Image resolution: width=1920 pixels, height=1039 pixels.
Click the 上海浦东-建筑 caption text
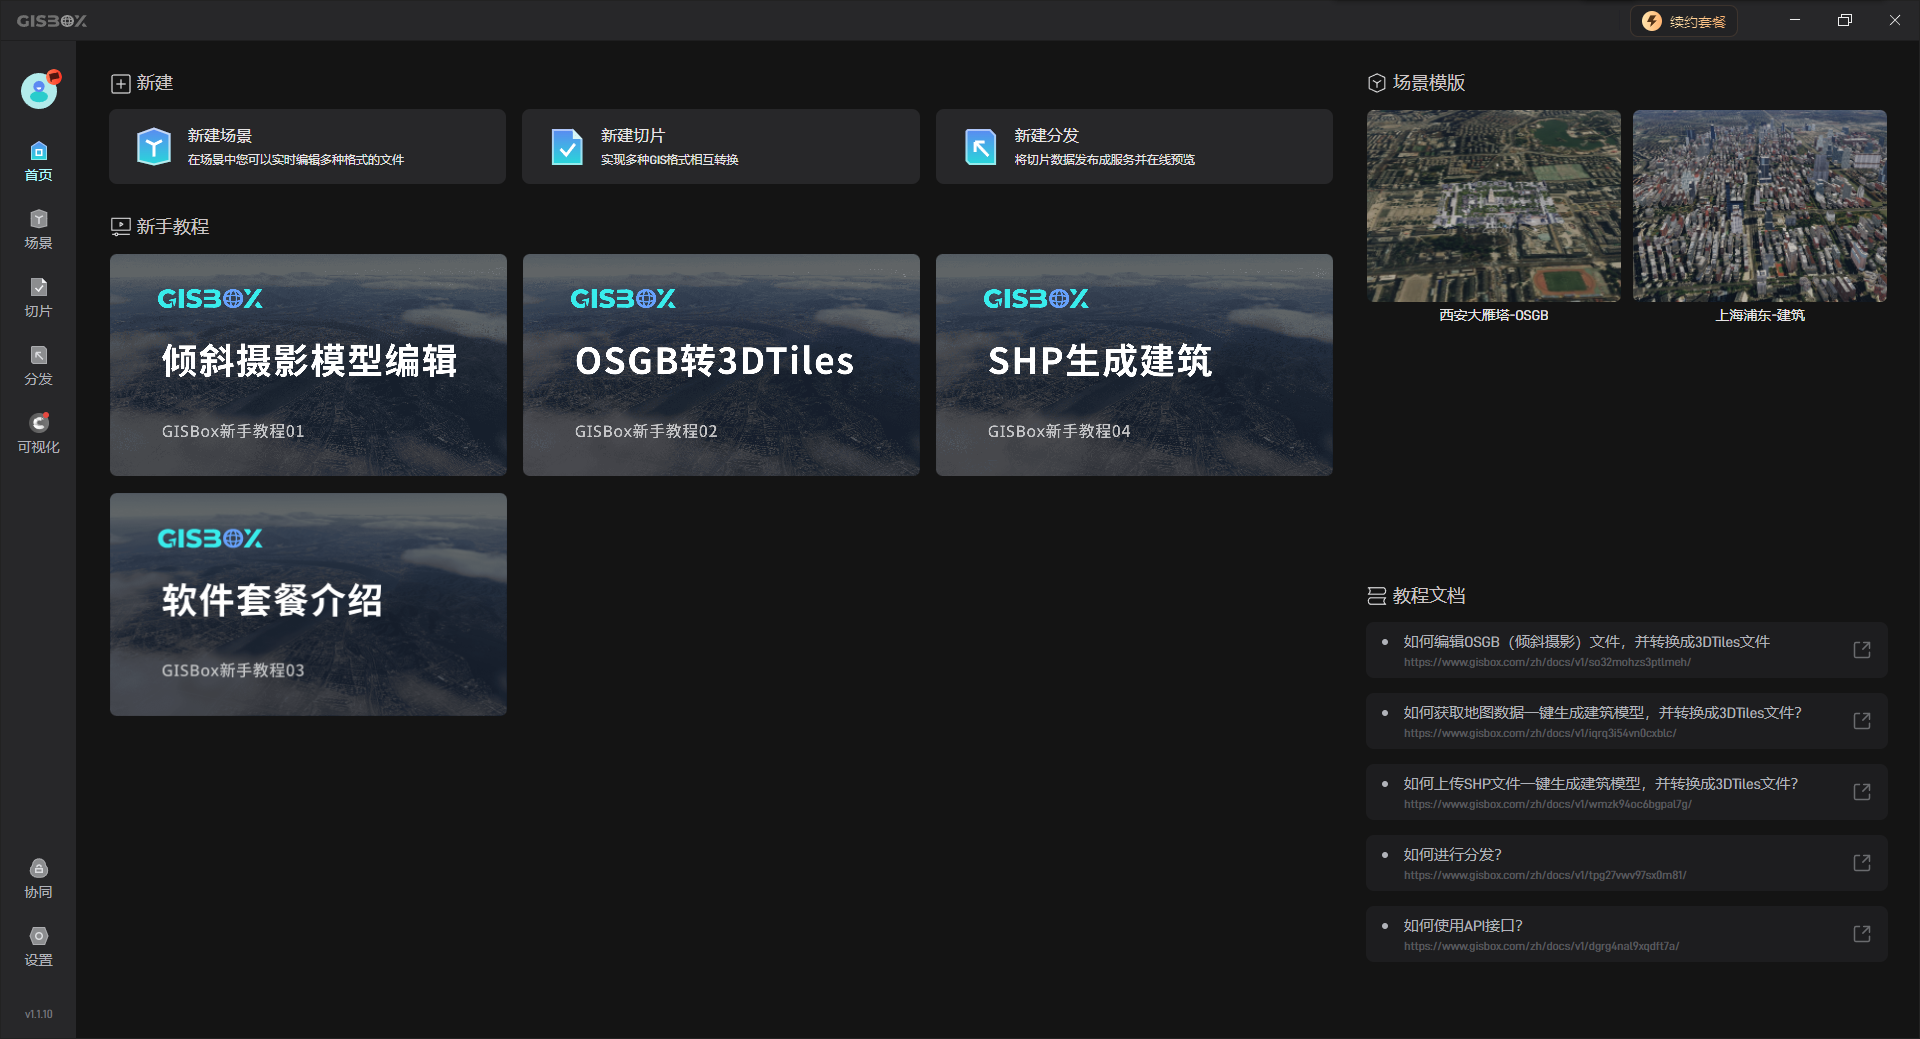tap(1760, 315)
